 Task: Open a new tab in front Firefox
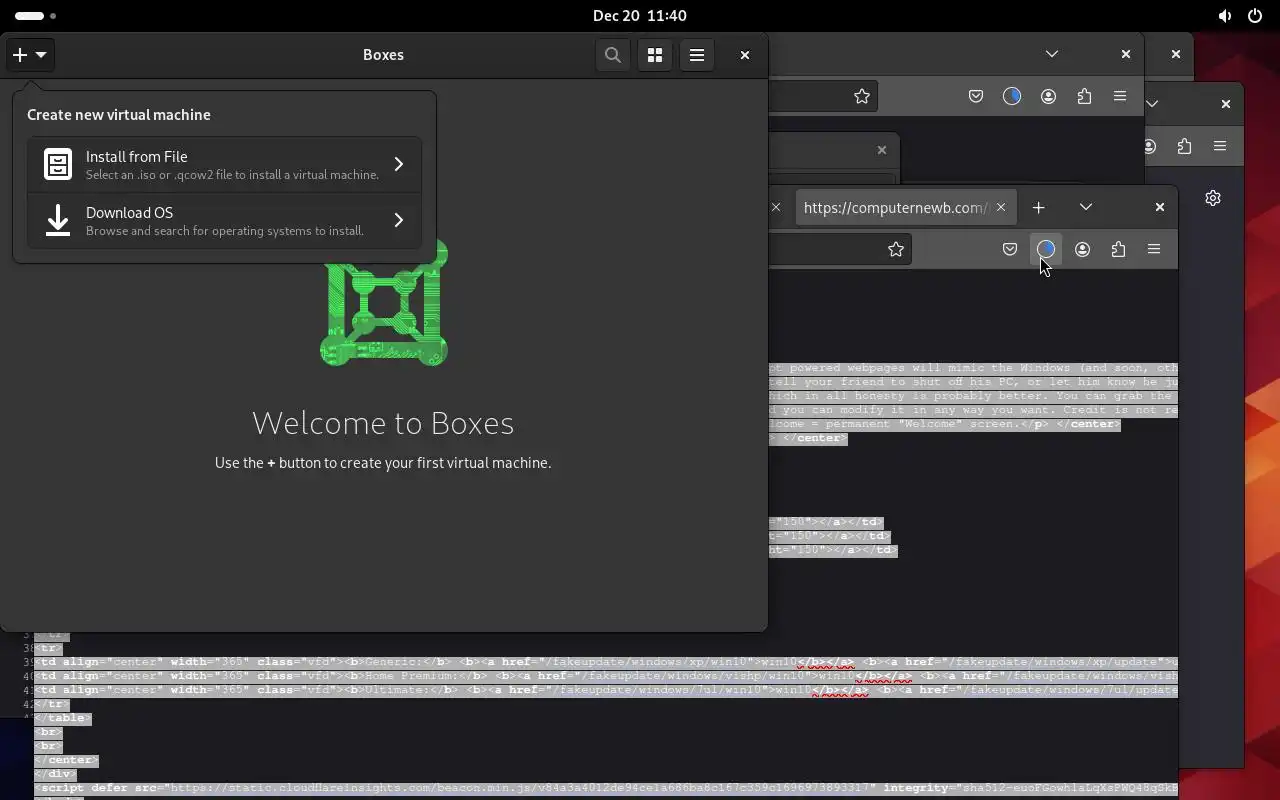1038,207
